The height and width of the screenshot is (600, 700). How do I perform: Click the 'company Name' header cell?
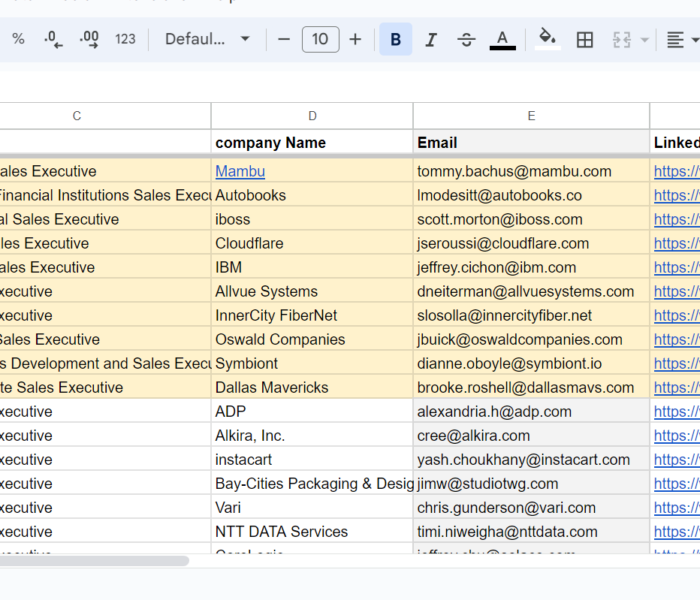coord(312,143)
